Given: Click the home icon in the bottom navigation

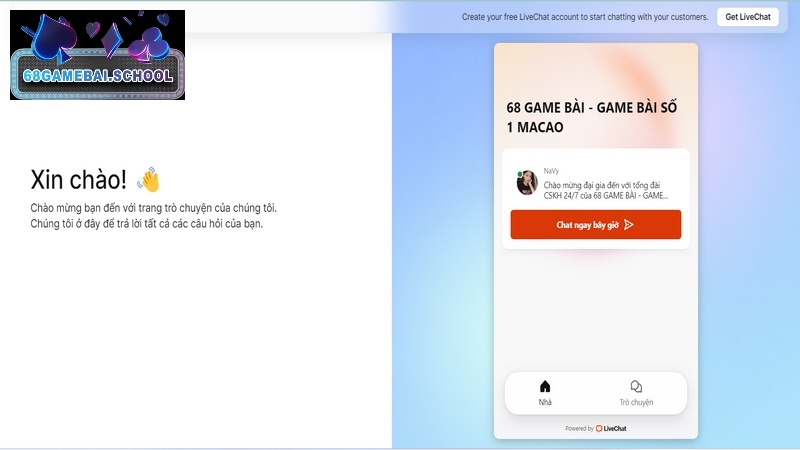Looking at the screenshot, I should tap(545, 387).
